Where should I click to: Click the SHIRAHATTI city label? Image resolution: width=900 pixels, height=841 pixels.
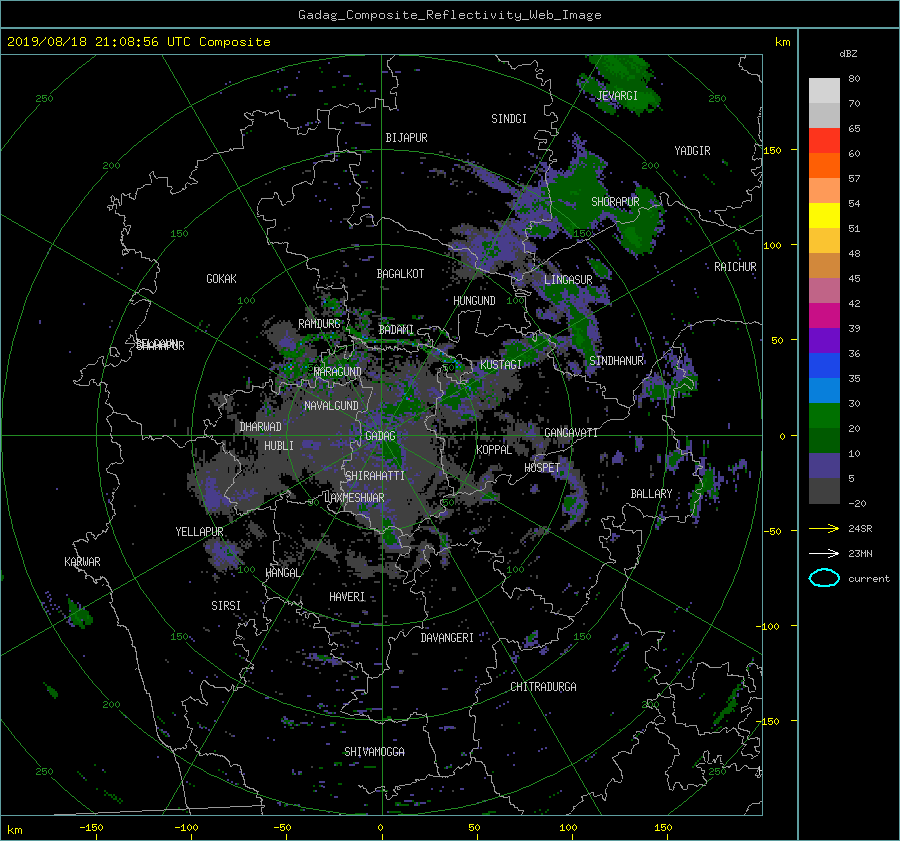point(375,476)
